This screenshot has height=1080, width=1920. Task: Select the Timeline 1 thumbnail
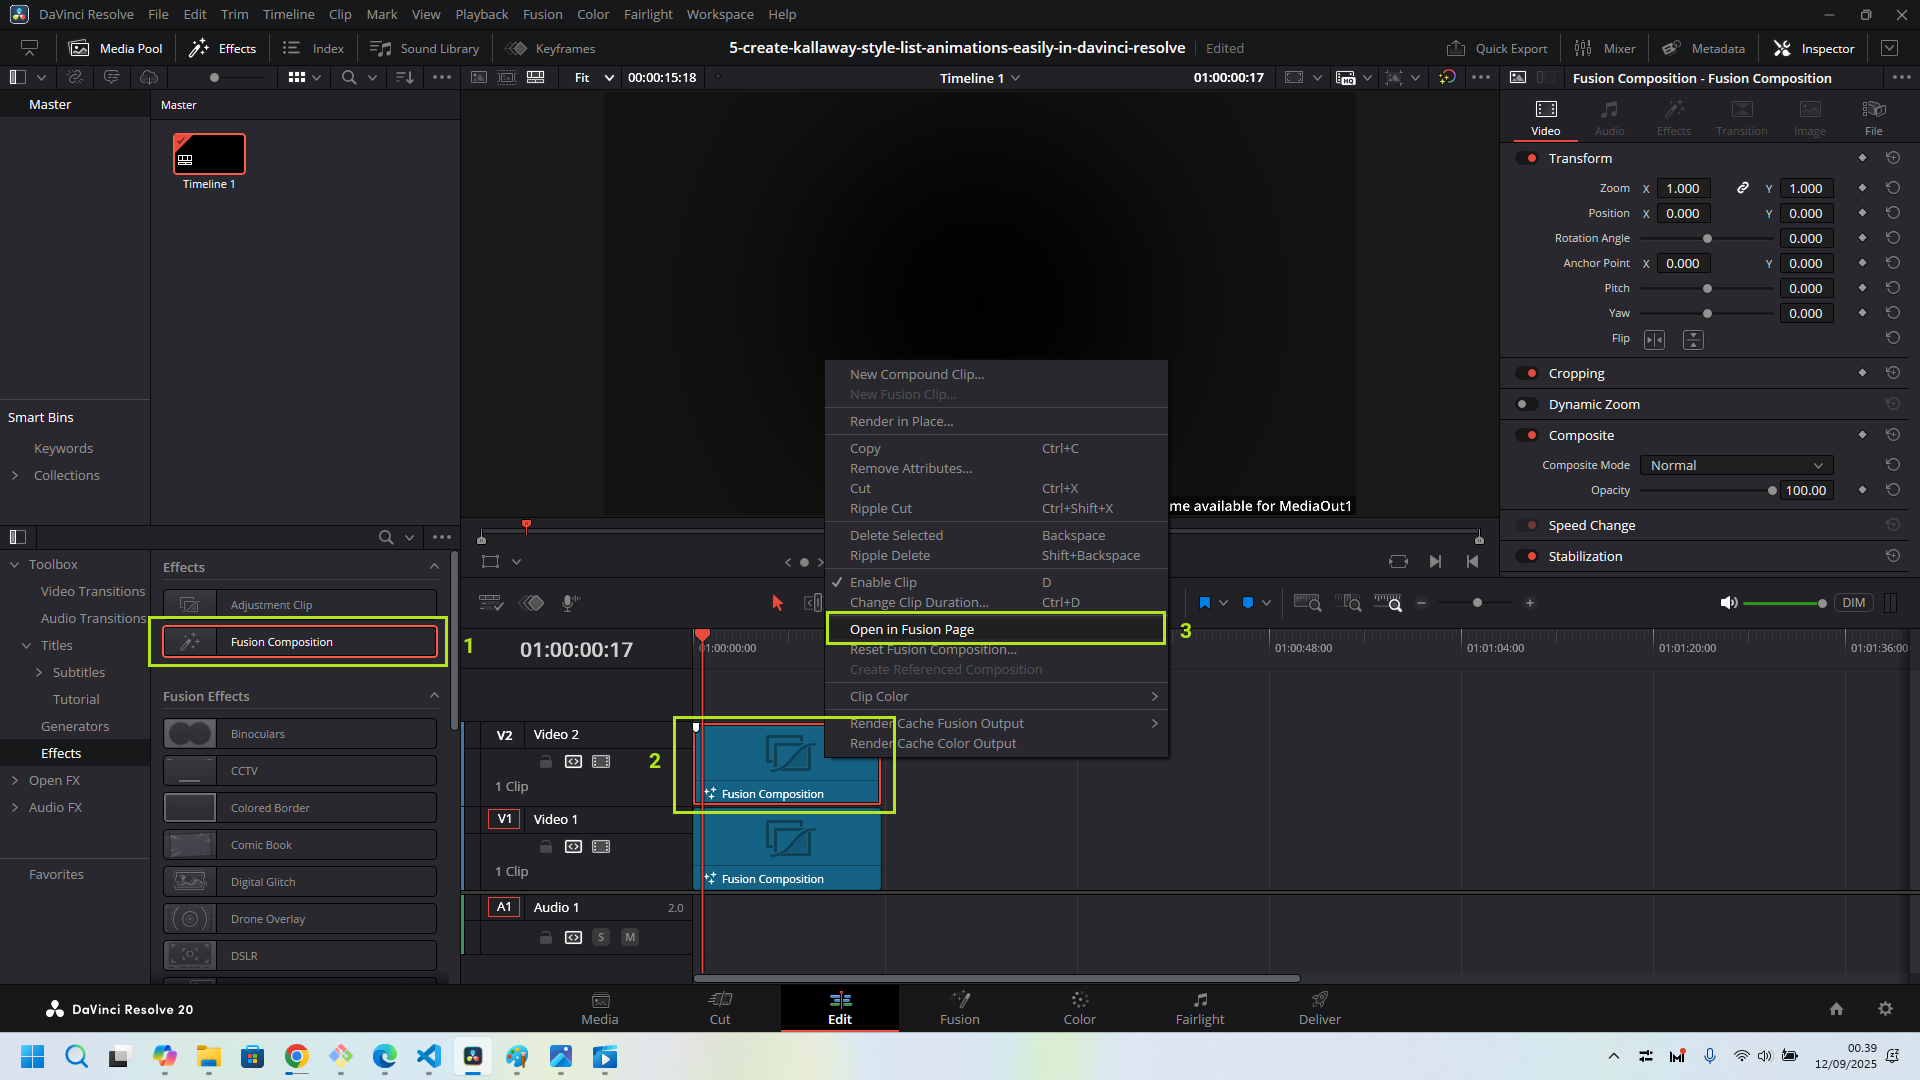[x=209, y=154]
